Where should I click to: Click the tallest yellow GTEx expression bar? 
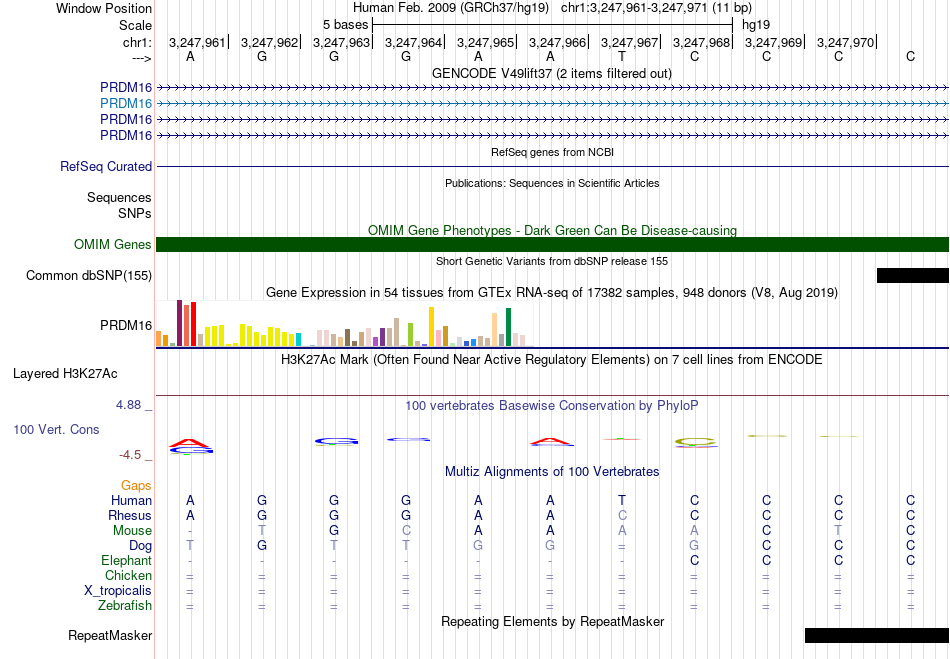[x=431, y=326]
